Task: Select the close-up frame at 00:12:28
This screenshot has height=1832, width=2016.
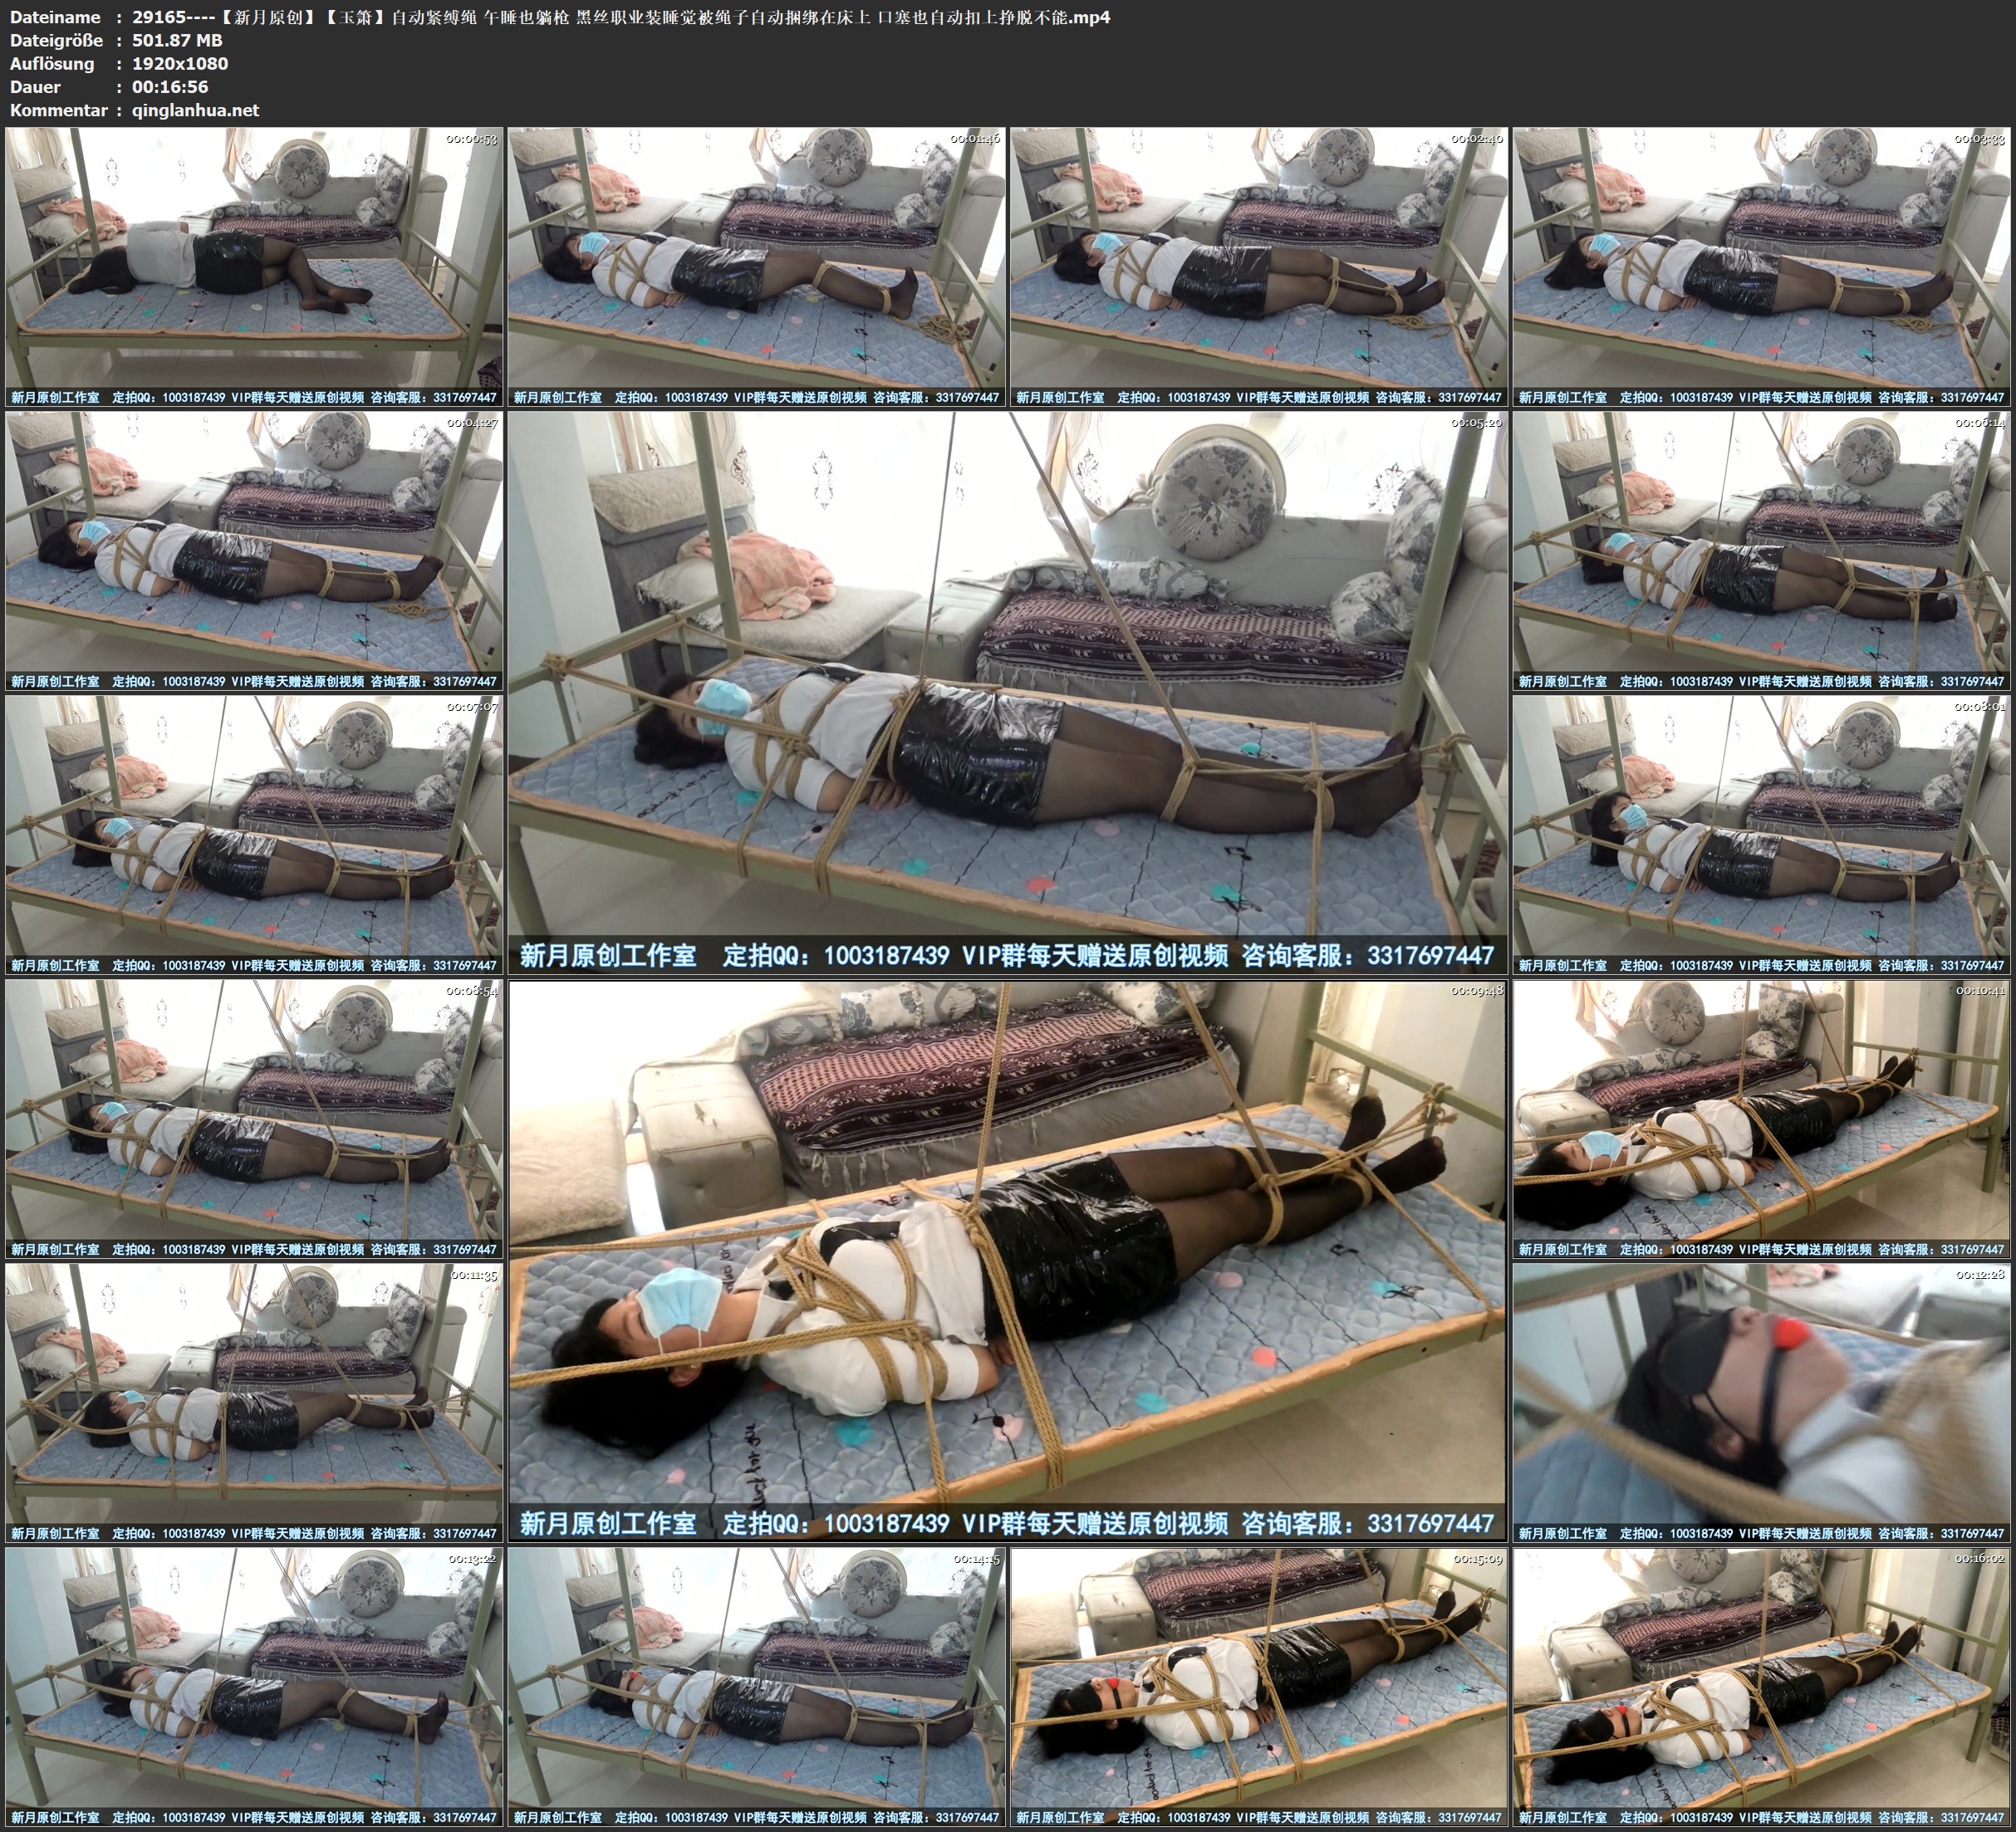Action: 1762,1403
